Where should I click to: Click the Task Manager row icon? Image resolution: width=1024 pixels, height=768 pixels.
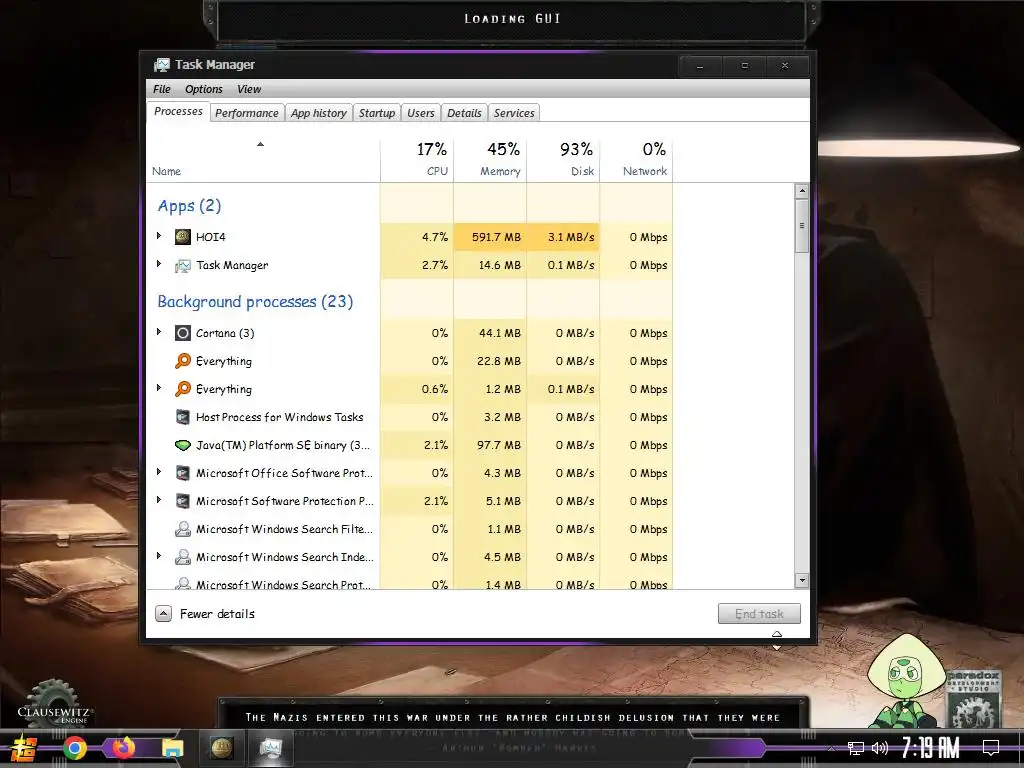[x=183, y=265]
